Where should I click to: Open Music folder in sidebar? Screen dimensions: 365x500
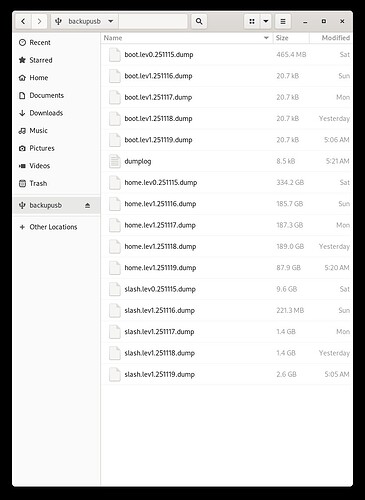click(x=56, y=131)
